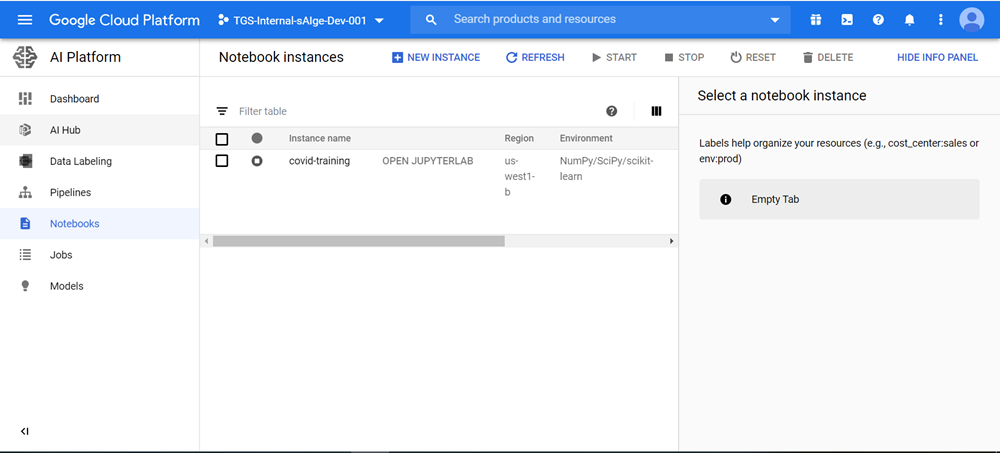Collapse the sidebar with the bottom arrow

click(x=25, y=431)
